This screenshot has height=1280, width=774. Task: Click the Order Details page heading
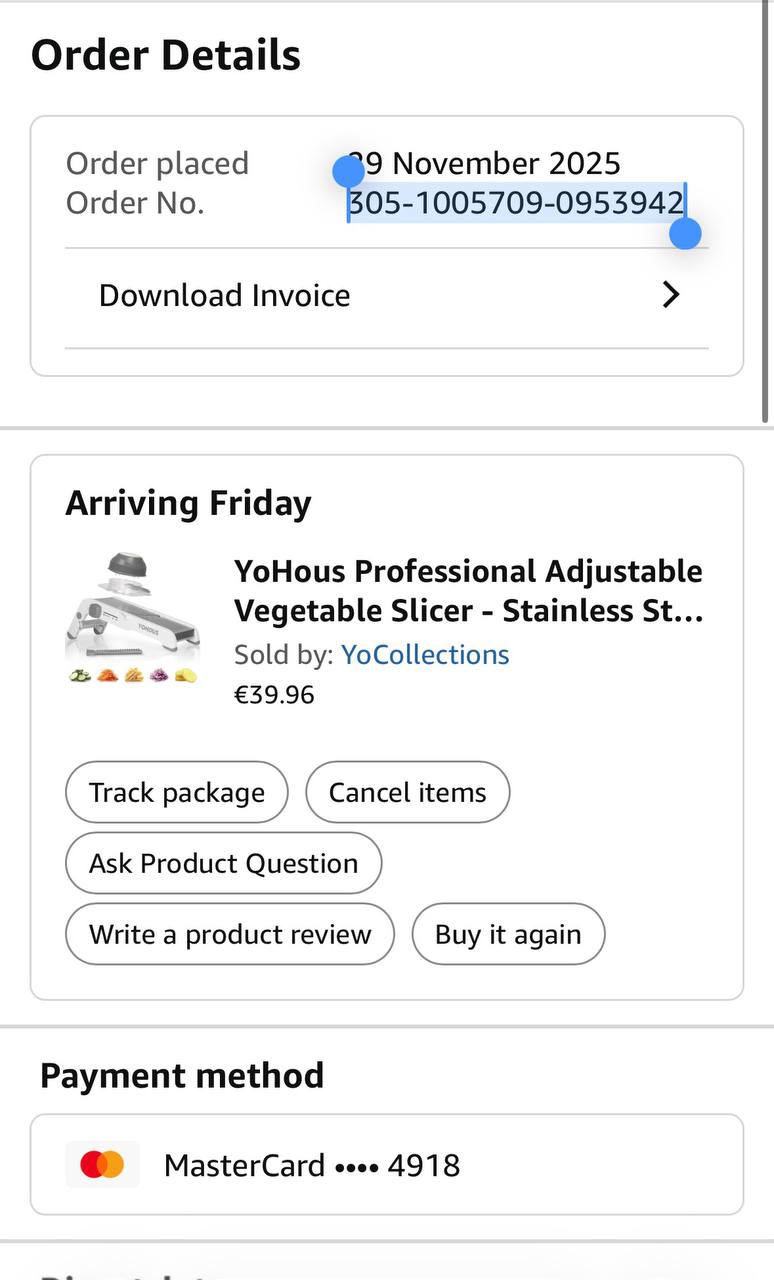(166, 56)
